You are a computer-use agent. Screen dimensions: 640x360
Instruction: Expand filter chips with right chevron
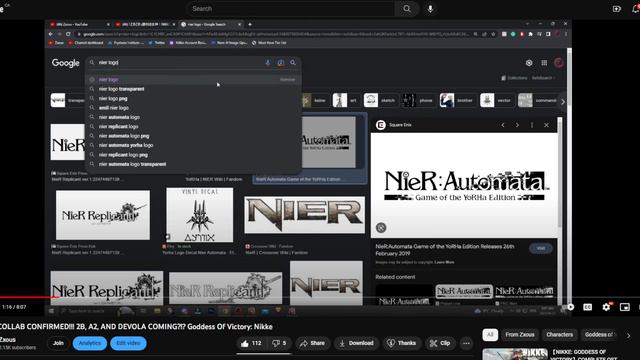coord(629,336)
